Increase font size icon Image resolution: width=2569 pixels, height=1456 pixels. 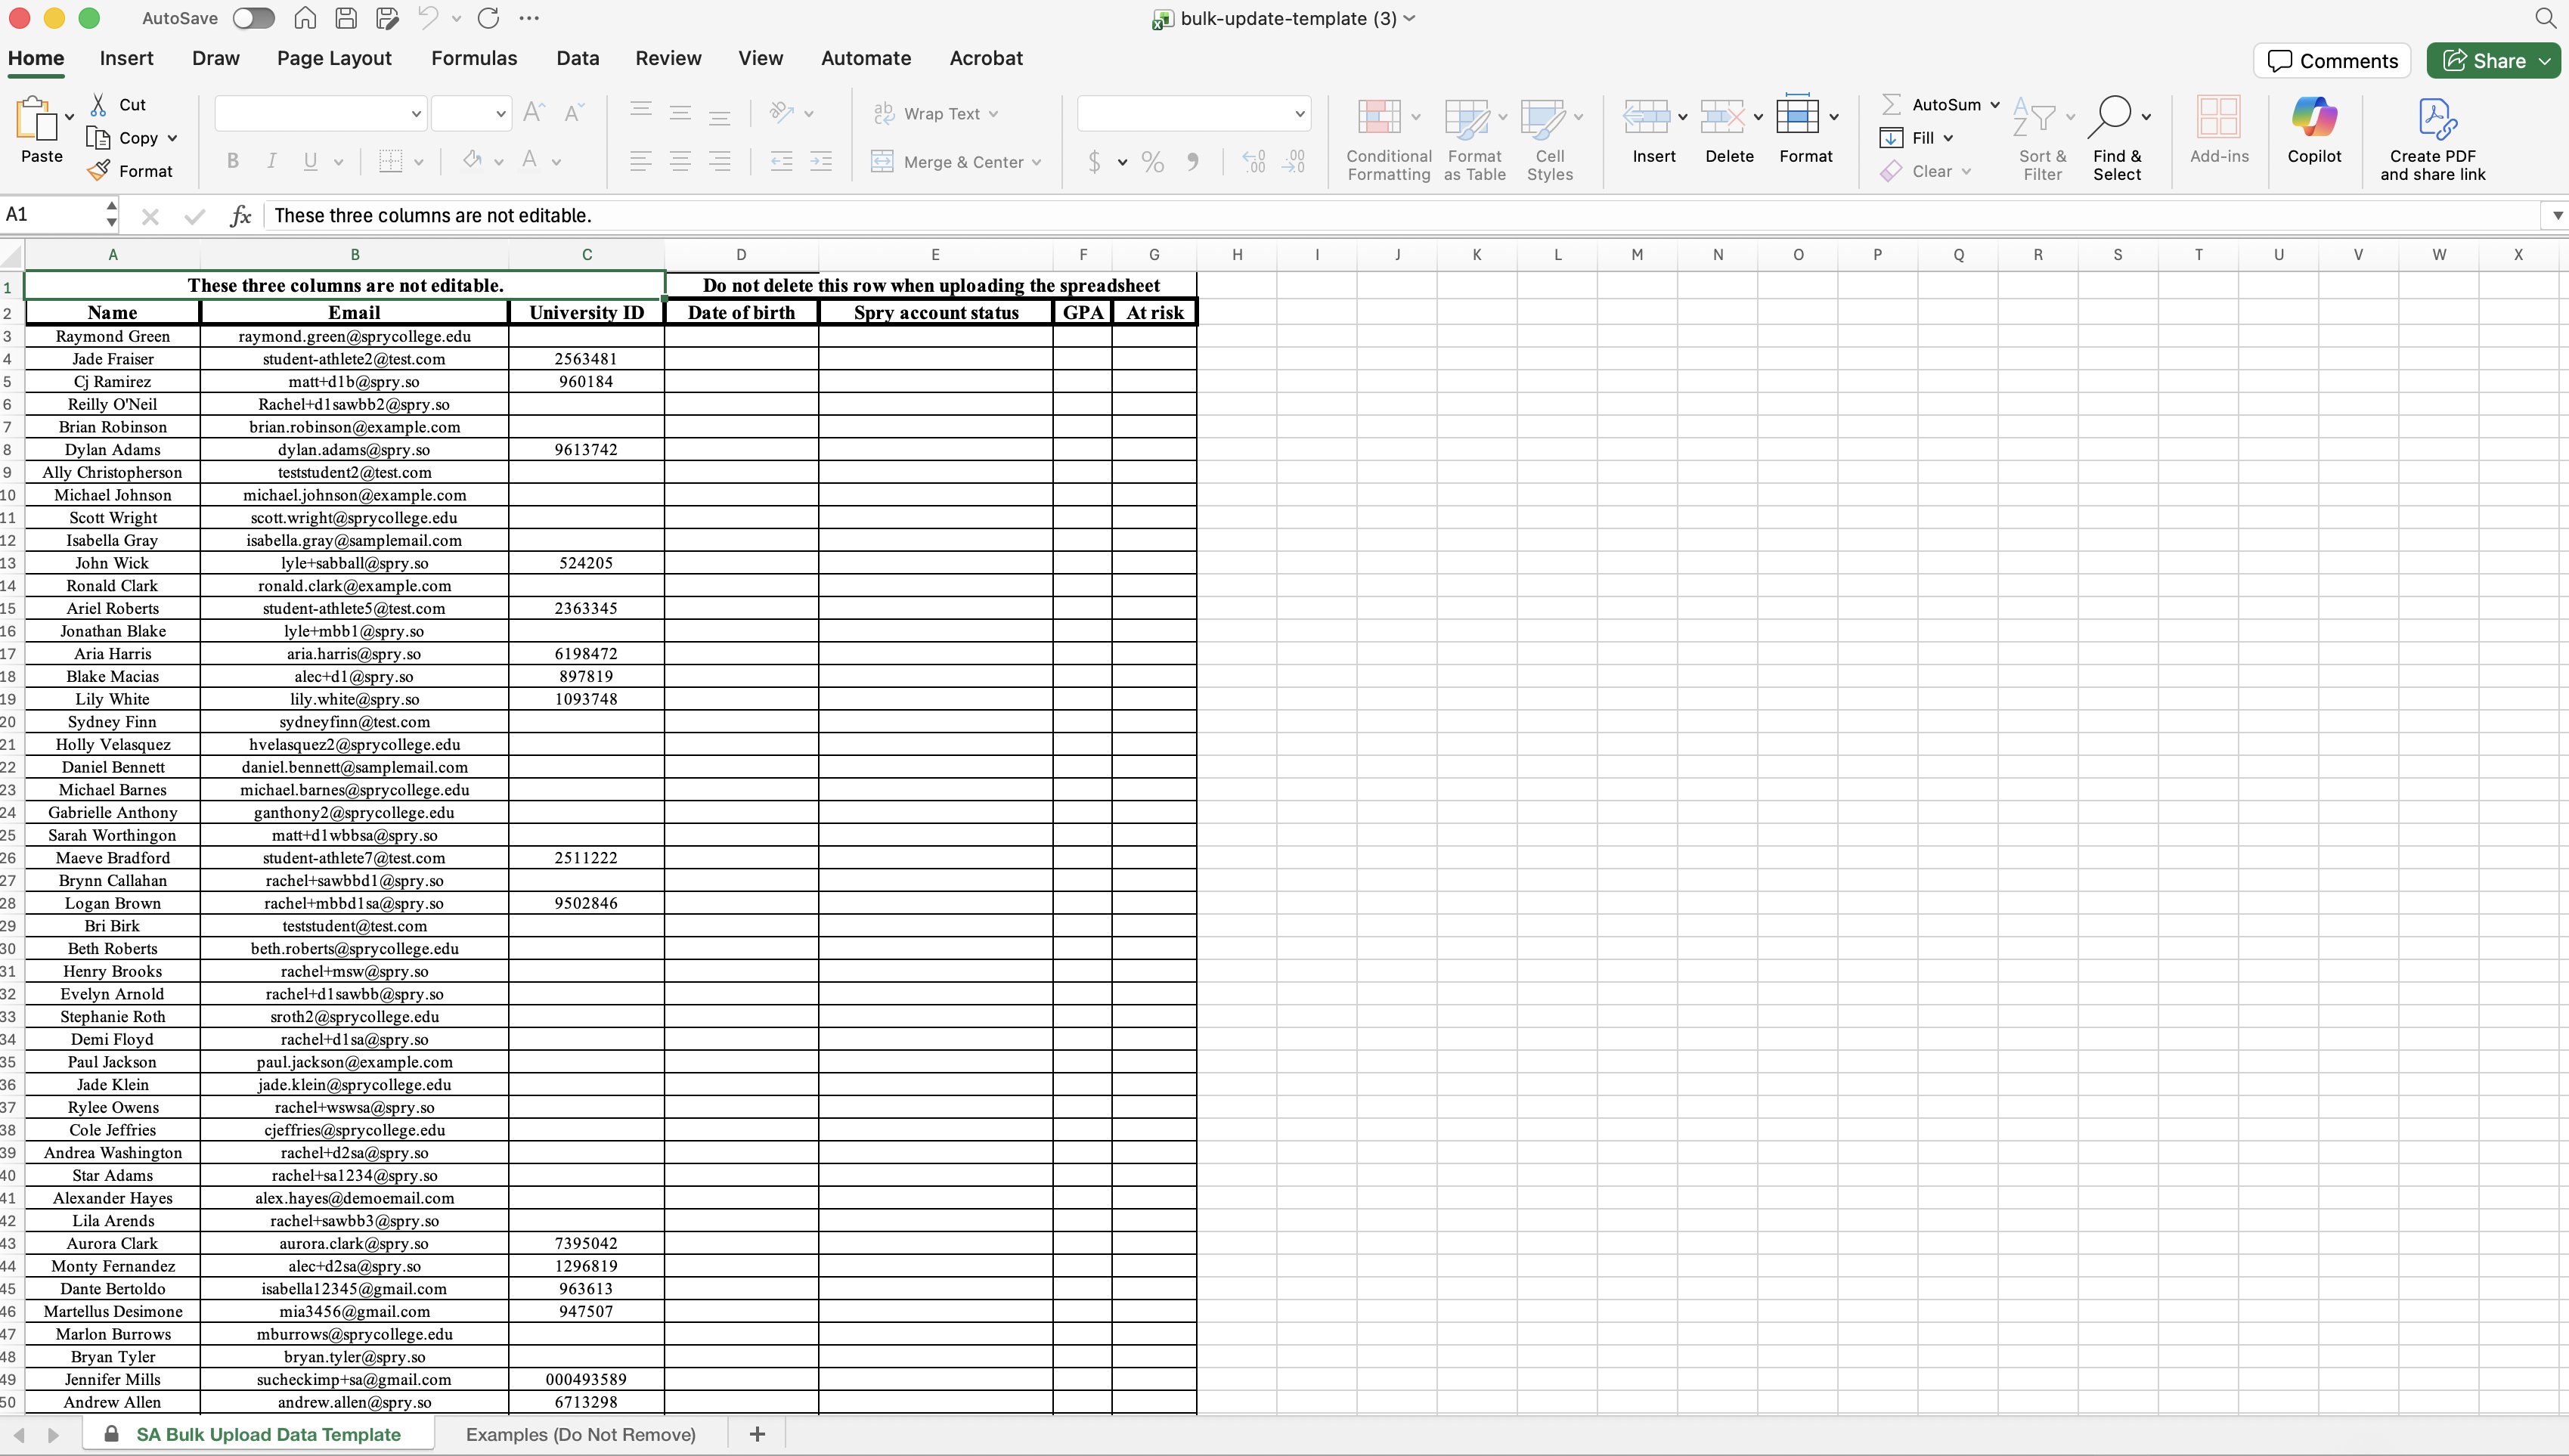534,112
